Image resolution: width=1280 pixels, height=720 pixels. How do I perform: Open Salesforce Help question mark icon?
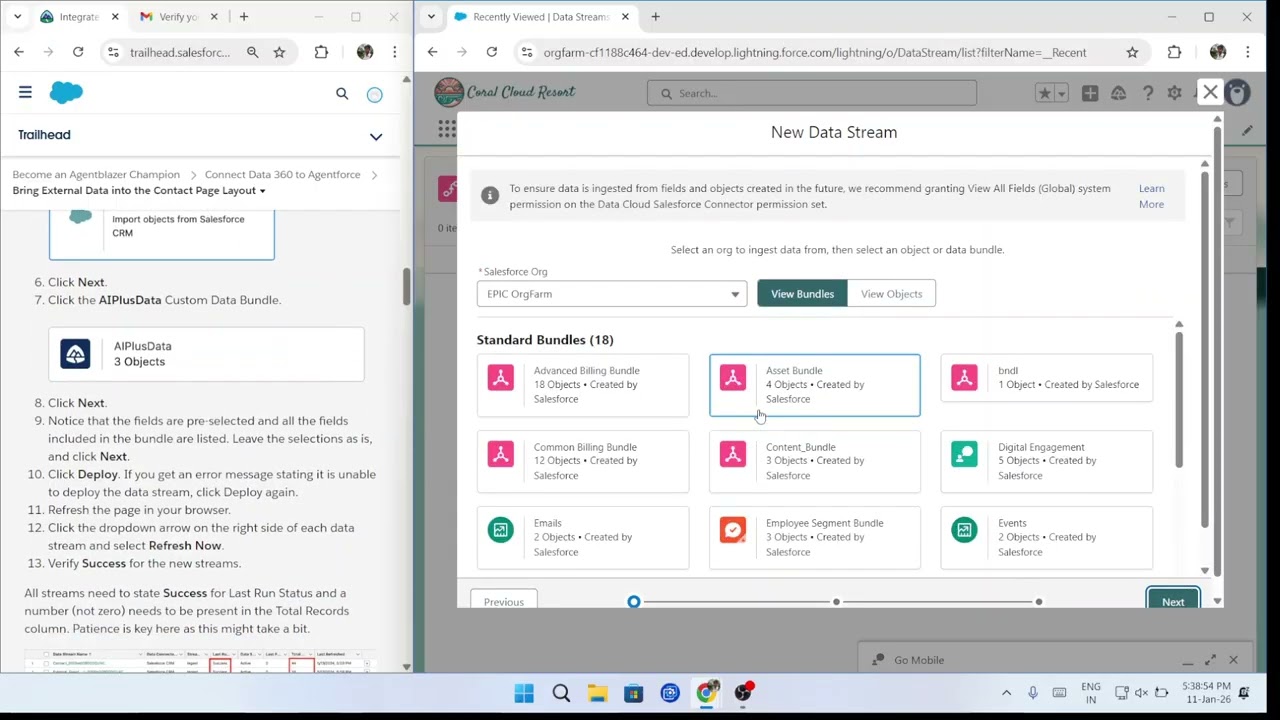(x=1148, y=93)
